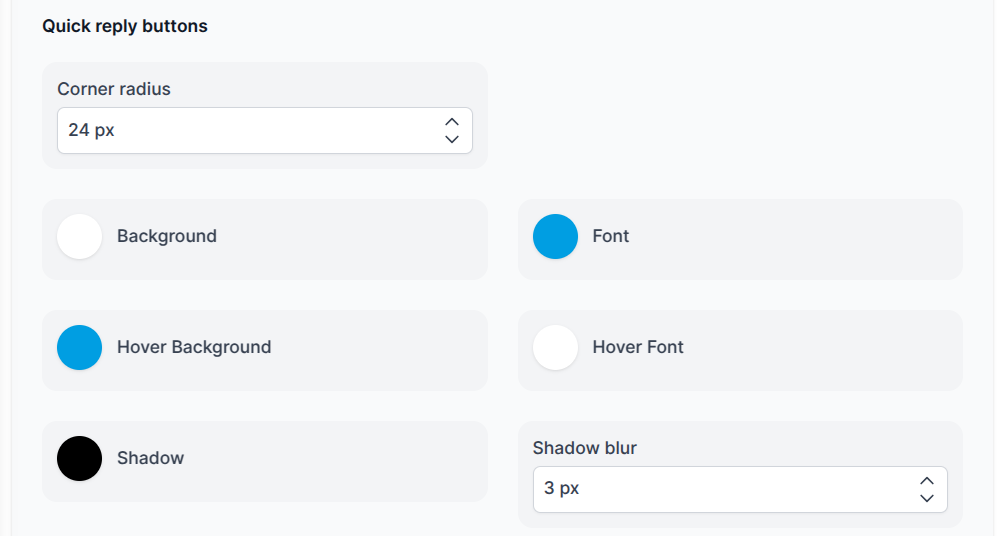
Task: Increase Corner radius with up arrow
Action: click(452, 122)
